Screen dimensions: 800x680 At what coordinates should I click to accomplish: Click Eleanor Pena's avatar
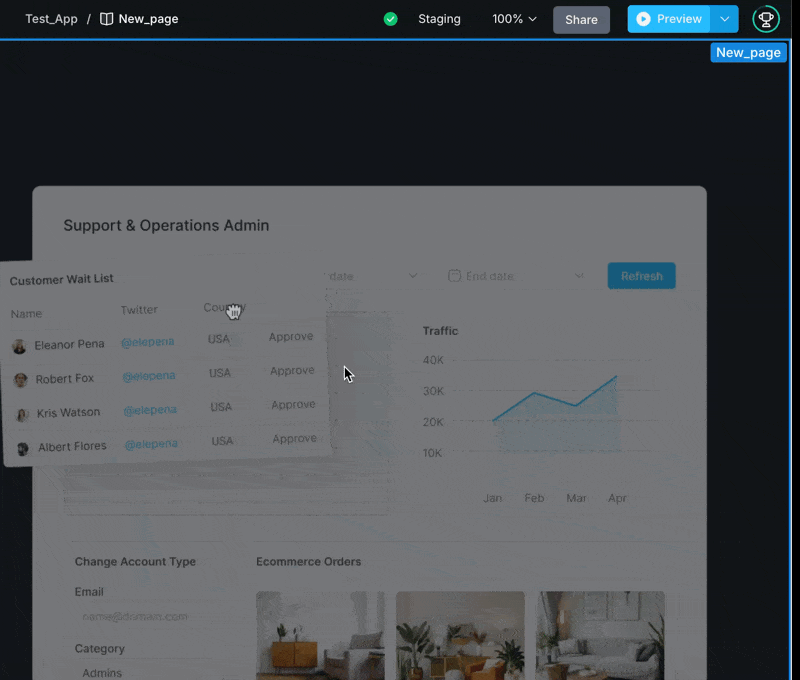19,346
